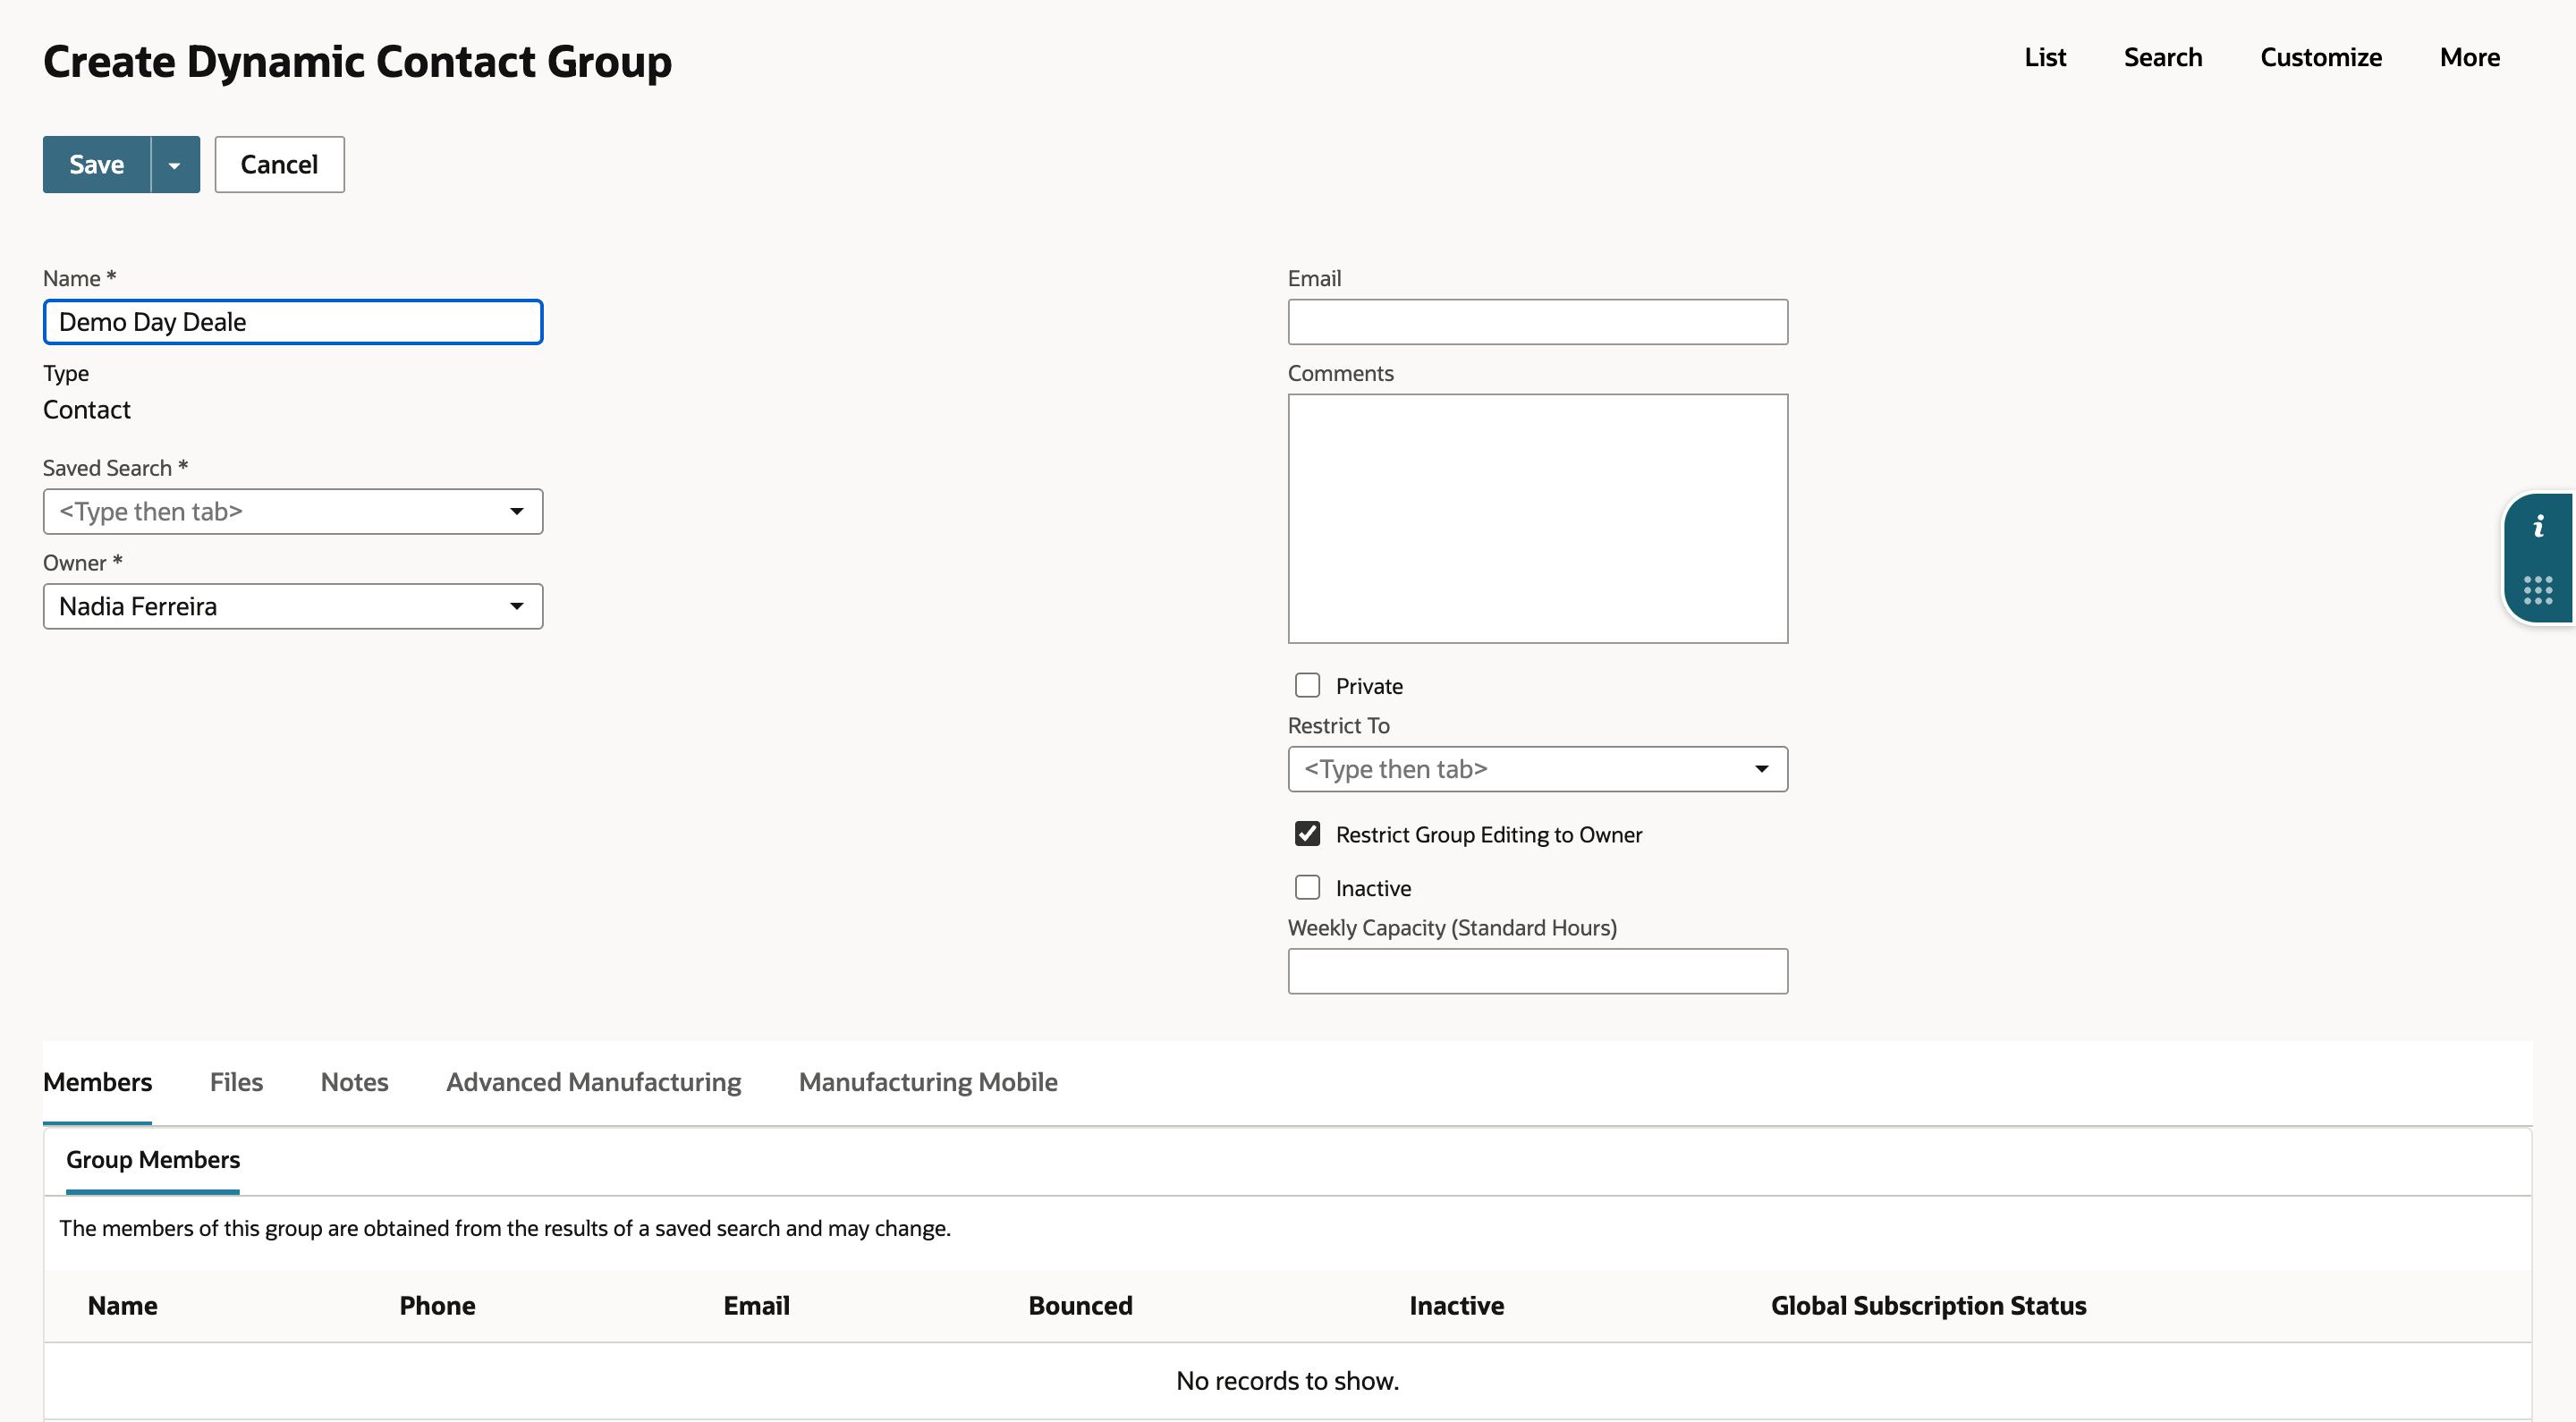Tick the Private checkbox

(x=1307, y=686)
